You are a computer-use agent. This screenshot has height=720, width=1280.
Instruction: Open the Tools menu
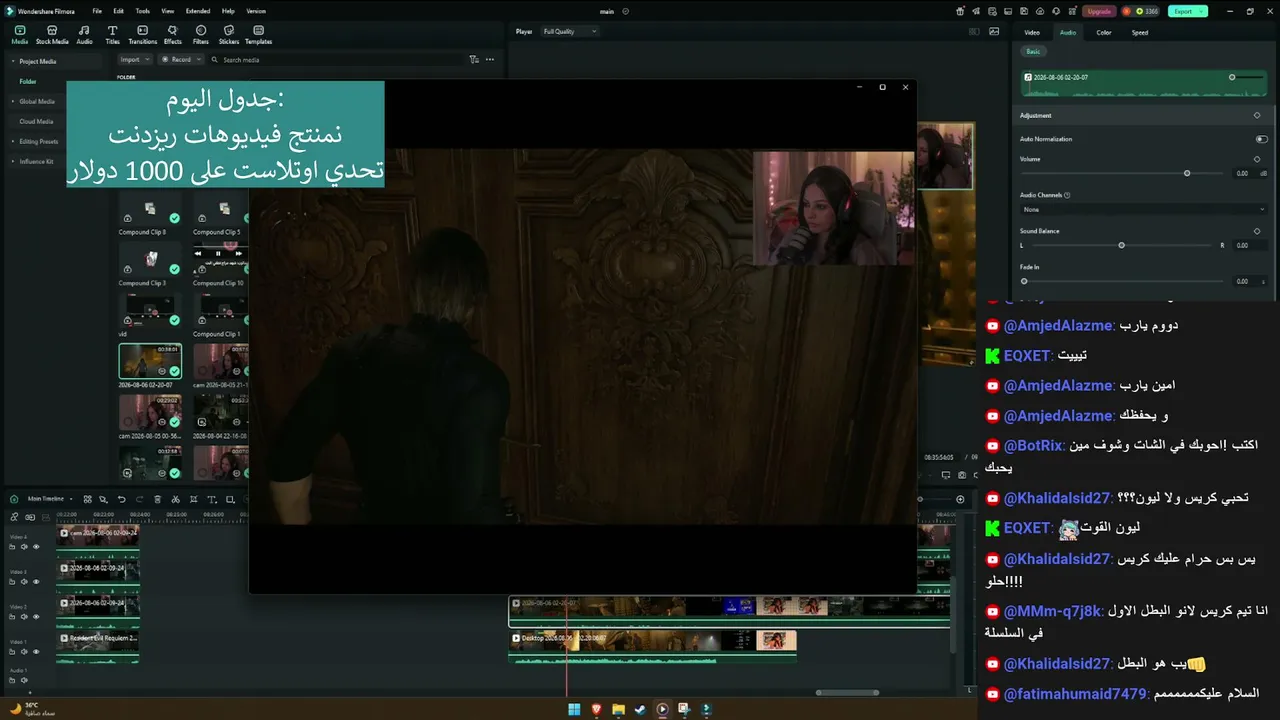click(143, 11)
